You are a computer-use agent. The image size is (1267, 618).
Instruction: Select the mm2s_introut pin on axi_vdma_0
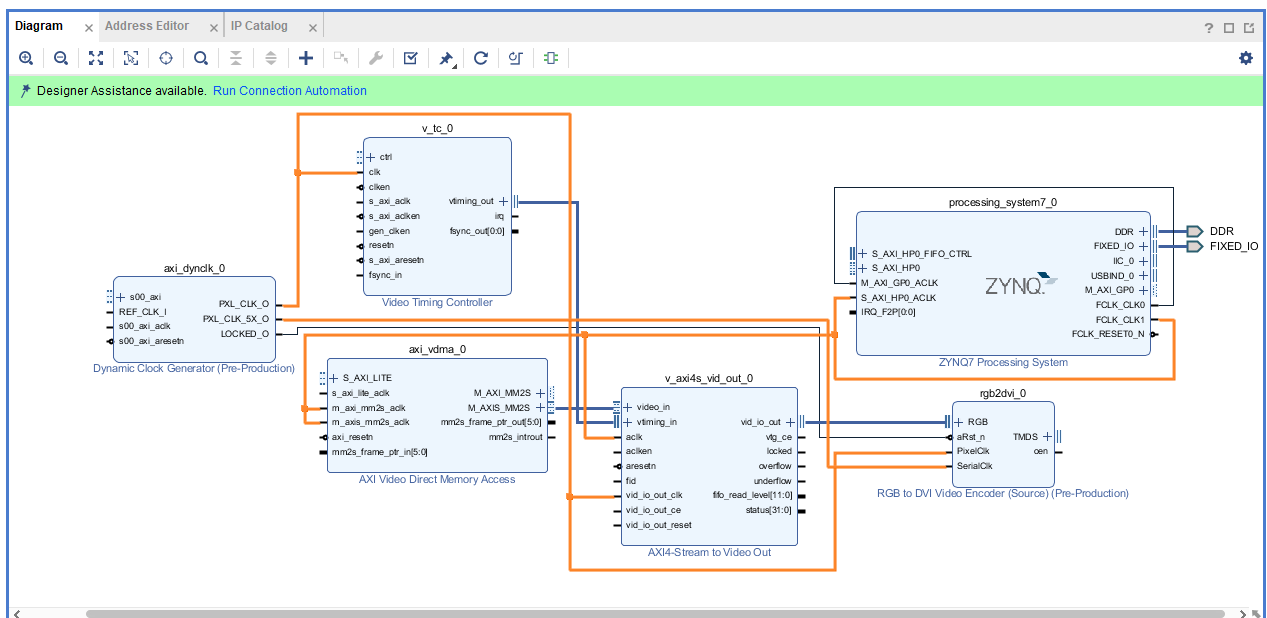click(515, 437)
